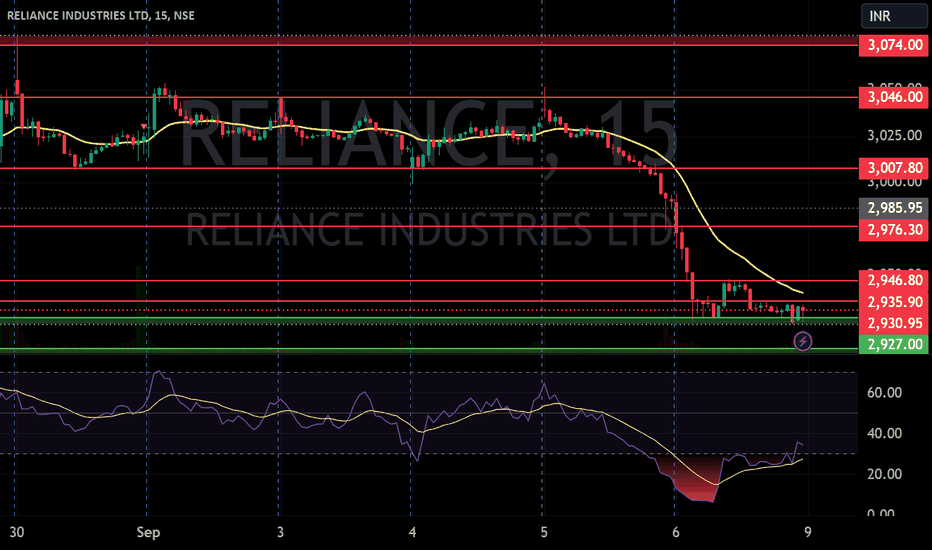Click the gray 2,985.95 price label
The height and width of the screenshot is (550, 932).
click(x=893, y=208)
